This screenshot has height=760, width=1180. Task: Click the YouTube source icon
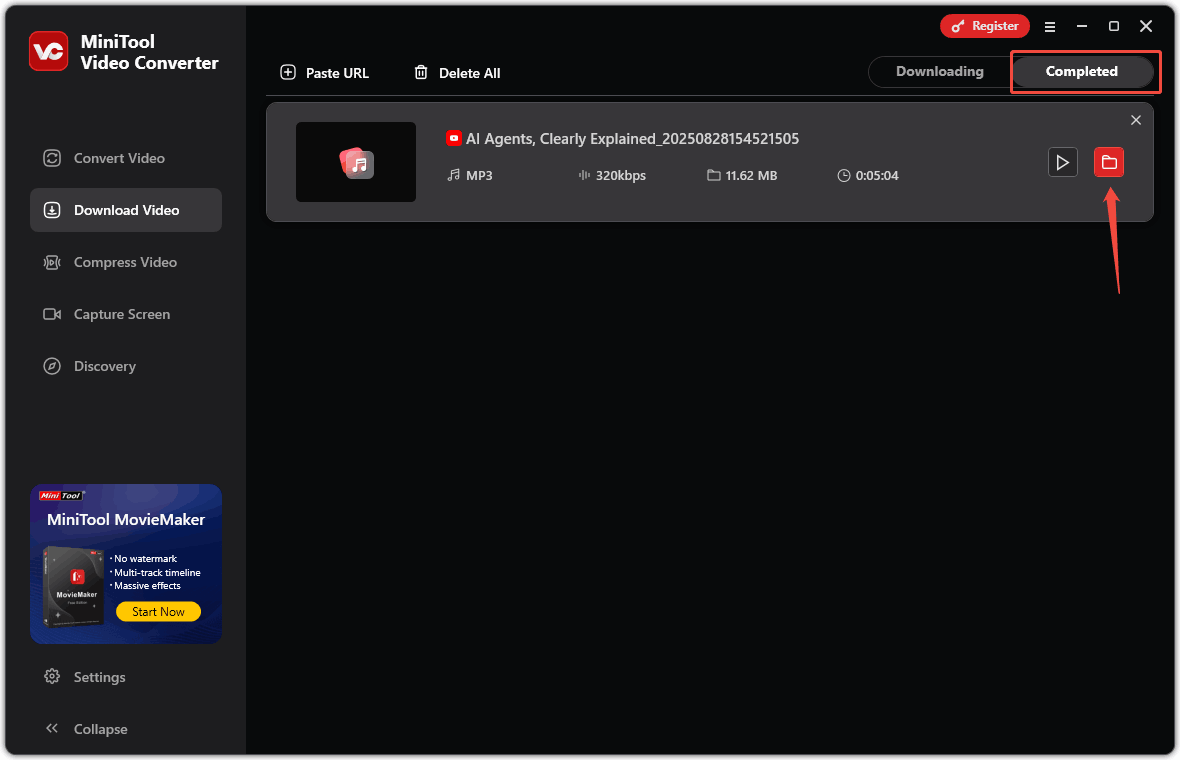click(x=454, y=138)
